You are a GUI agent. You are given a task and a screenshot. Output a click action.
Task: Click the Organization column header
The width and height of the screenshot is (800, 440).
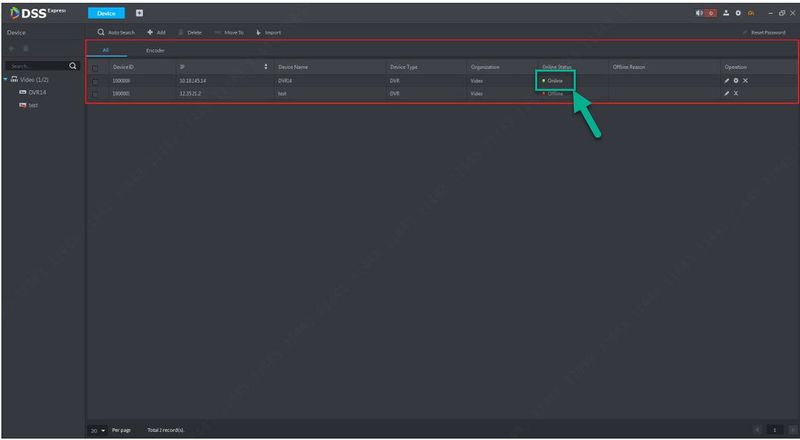[x=485, y=67]
